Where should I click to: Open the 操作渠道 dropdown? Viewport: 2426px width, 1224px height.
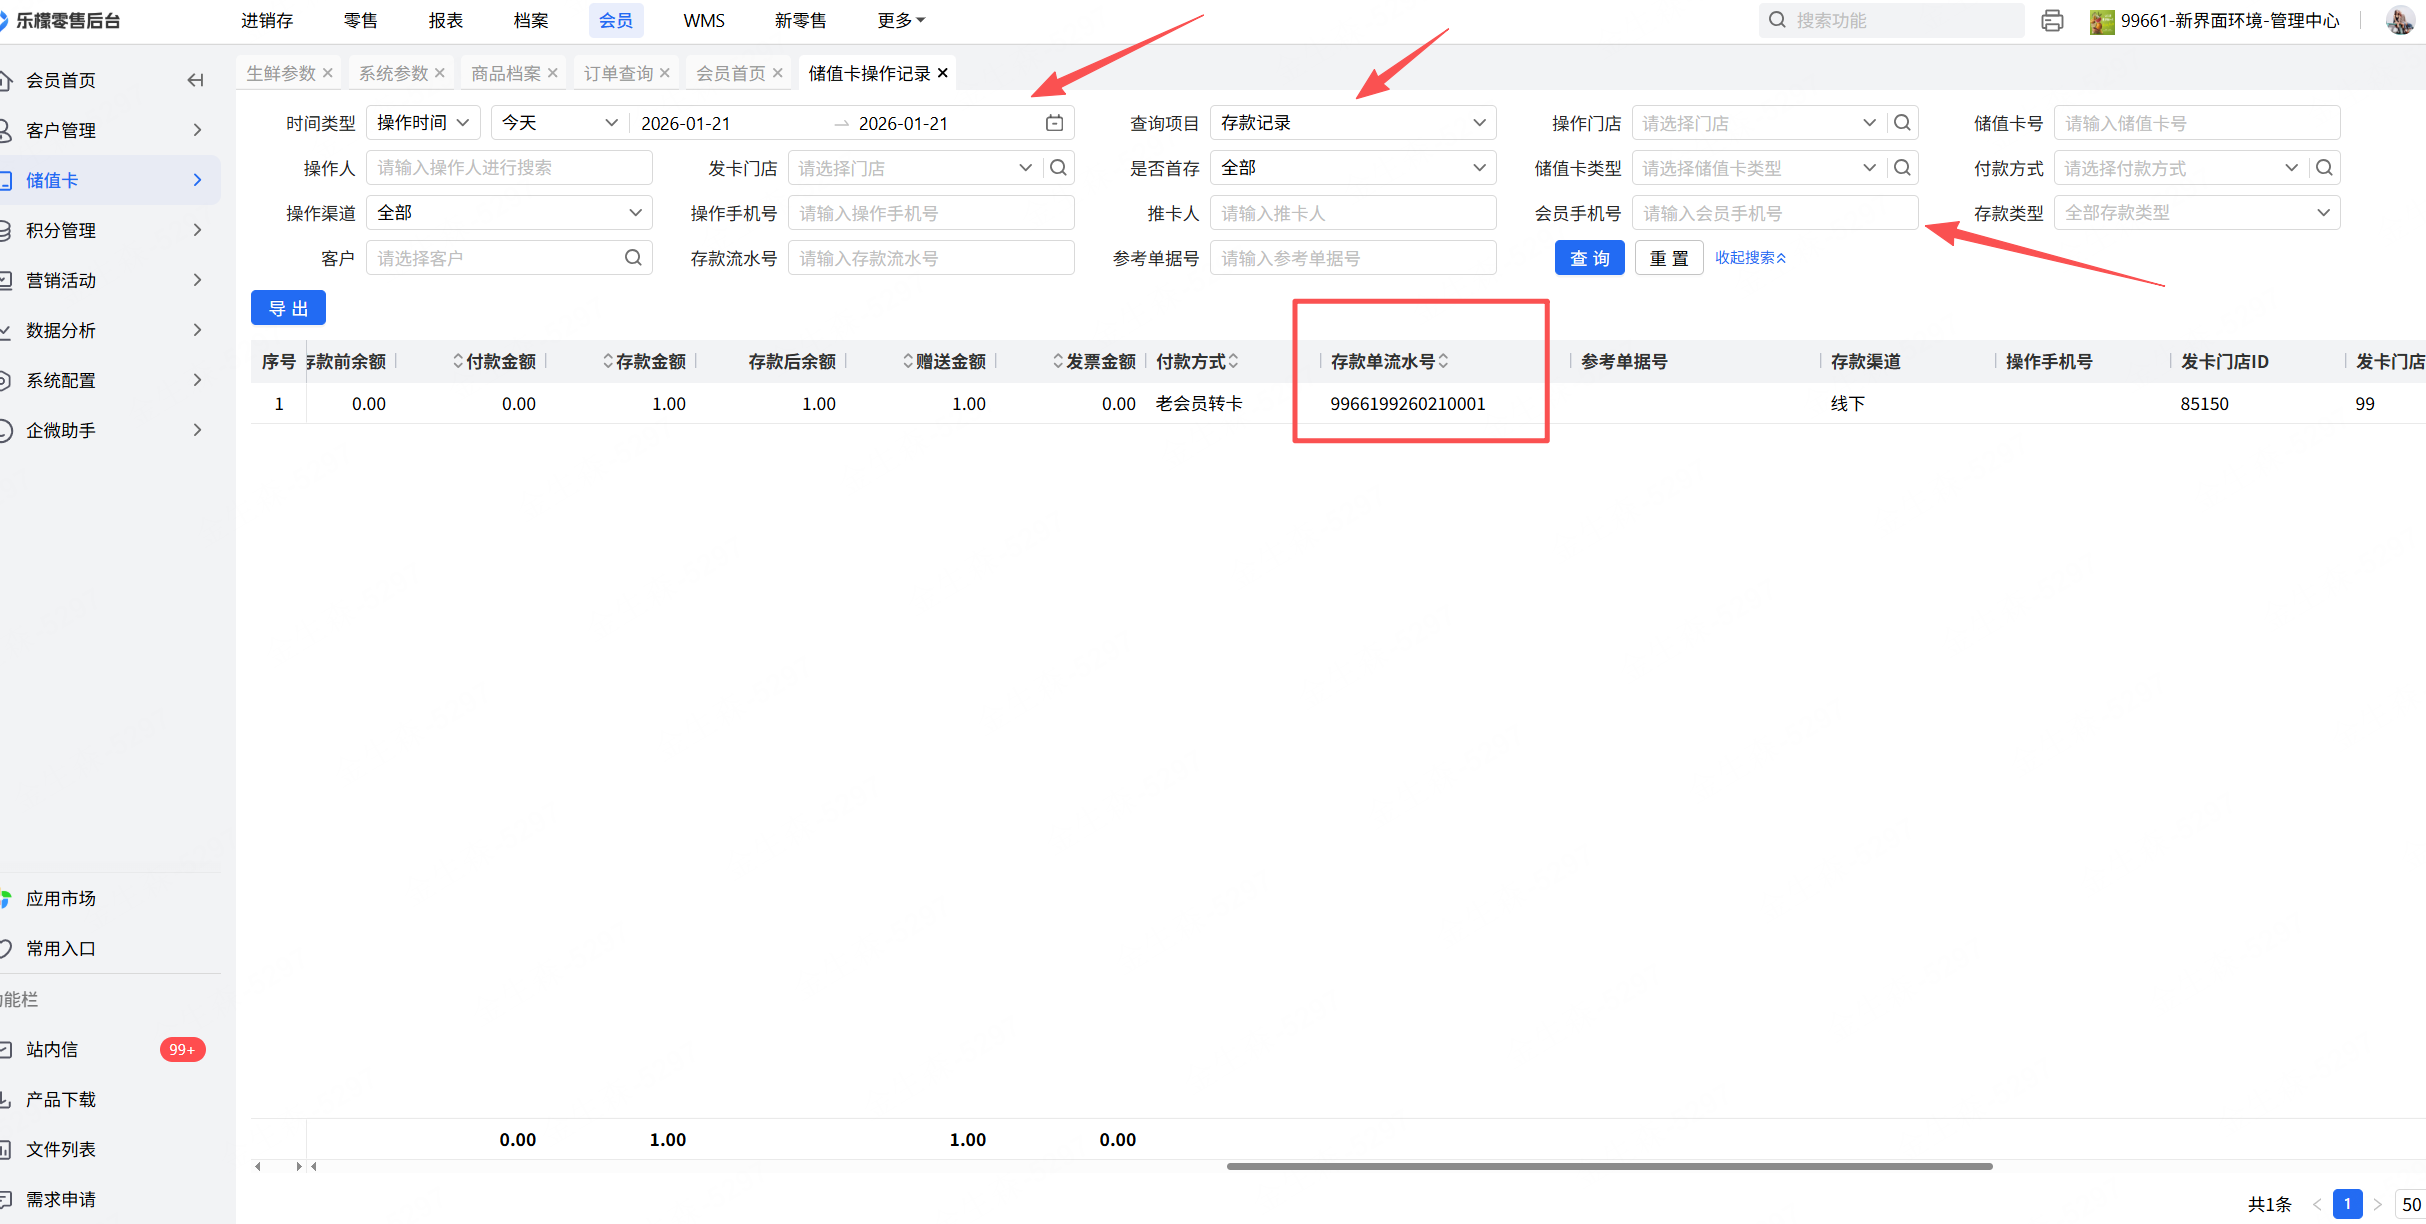click(x=509, y=213)
